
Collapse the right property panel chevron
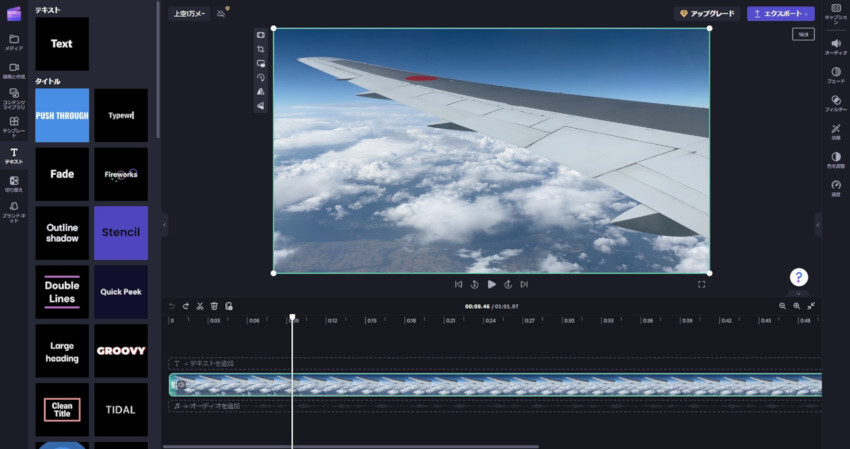coord(817,226)
